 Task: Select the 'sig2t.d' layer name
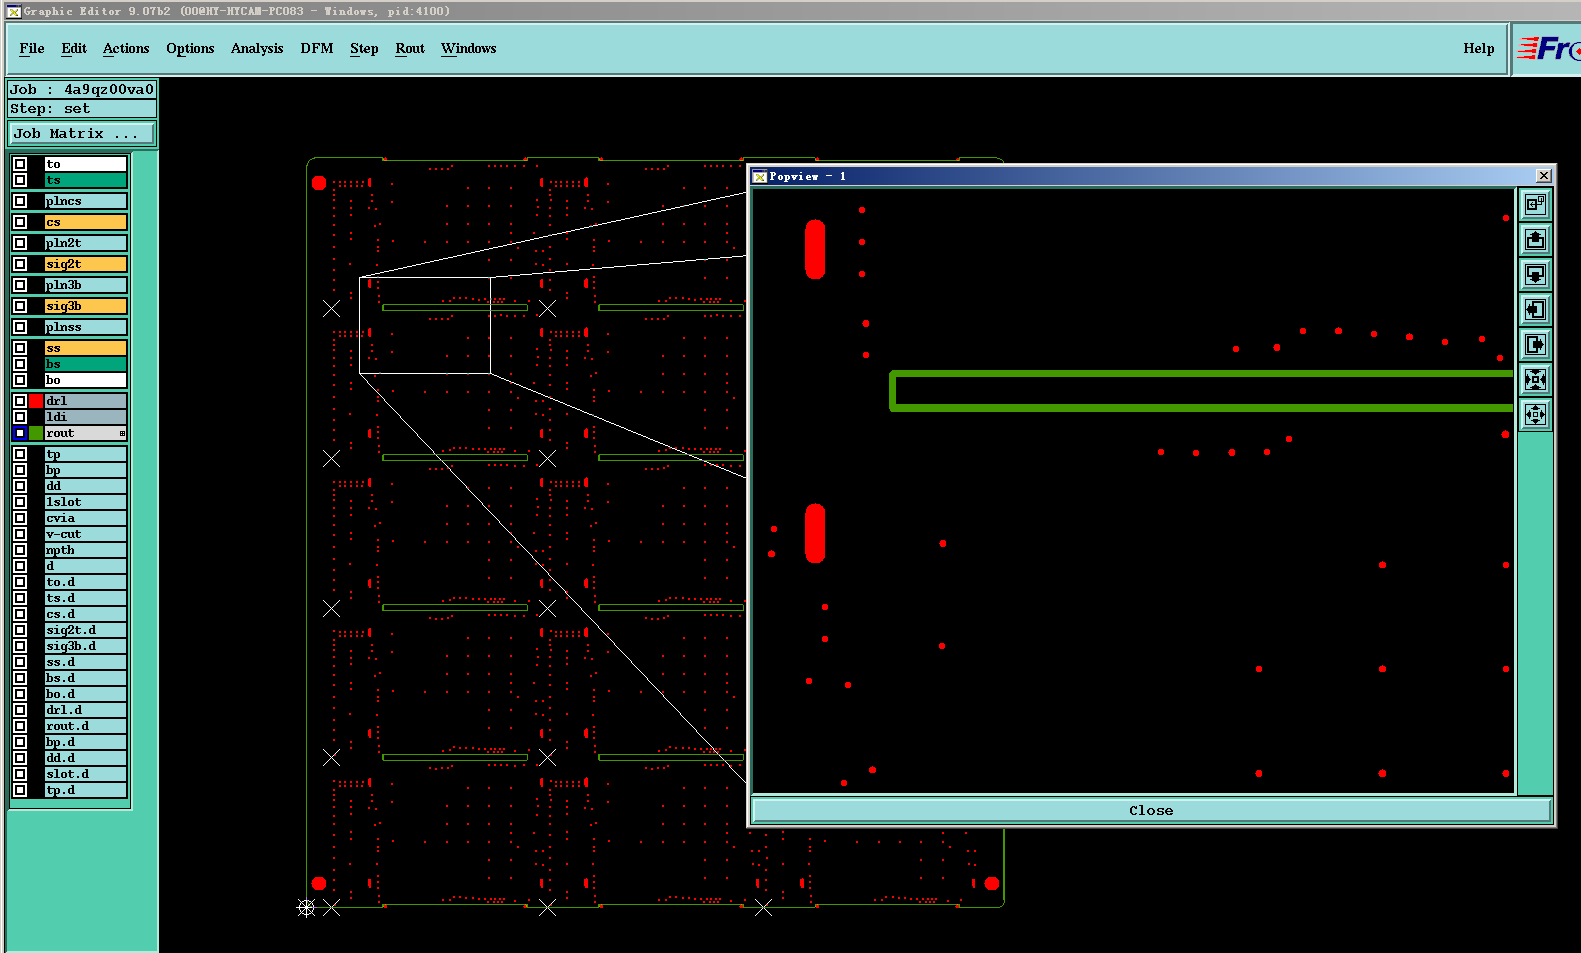coord(86,630)
